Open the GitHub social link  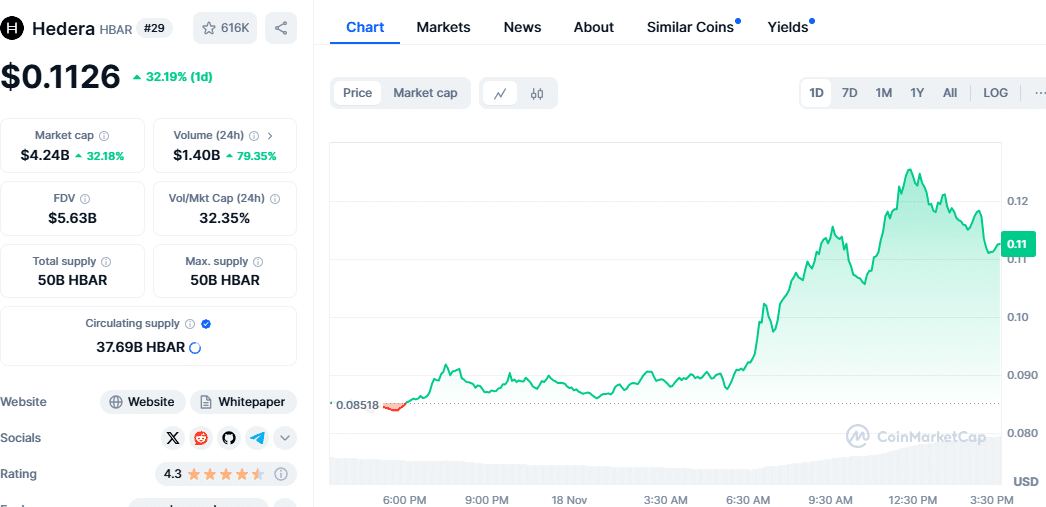[x=229, y=438]
